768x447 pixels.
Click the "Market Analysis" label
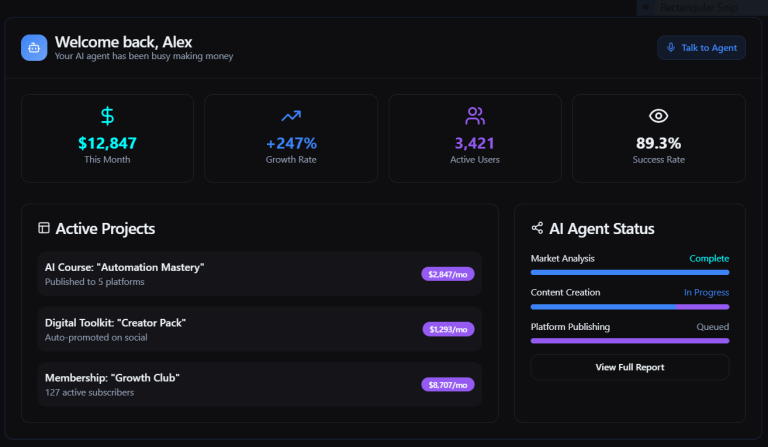click(562, 259)
